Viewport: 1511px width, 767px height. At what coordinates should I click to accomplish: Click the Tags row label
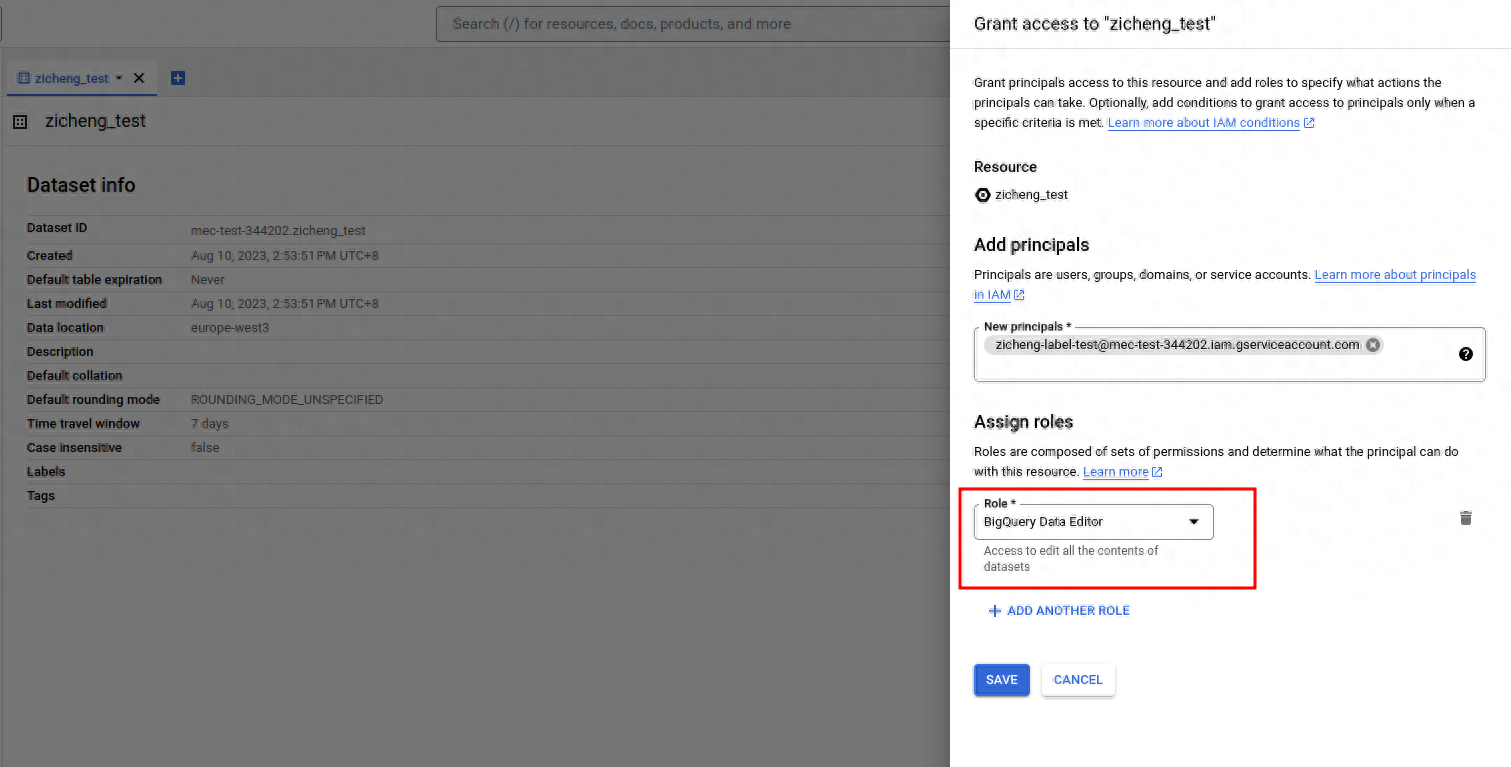41,496
